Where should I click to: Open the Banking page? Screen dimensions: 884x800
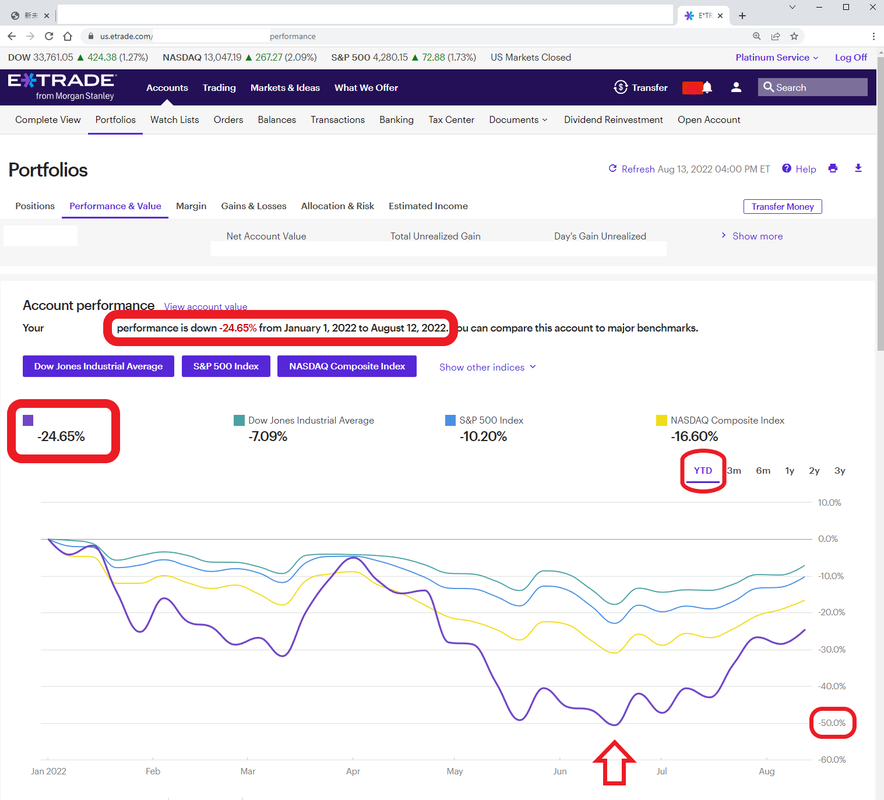coord(396,120)
